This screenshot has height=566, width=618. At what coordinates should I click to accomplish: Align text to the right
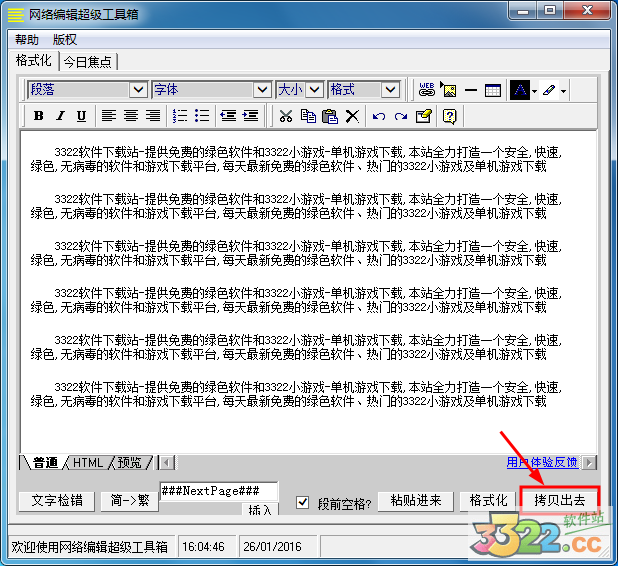(153, 116)
